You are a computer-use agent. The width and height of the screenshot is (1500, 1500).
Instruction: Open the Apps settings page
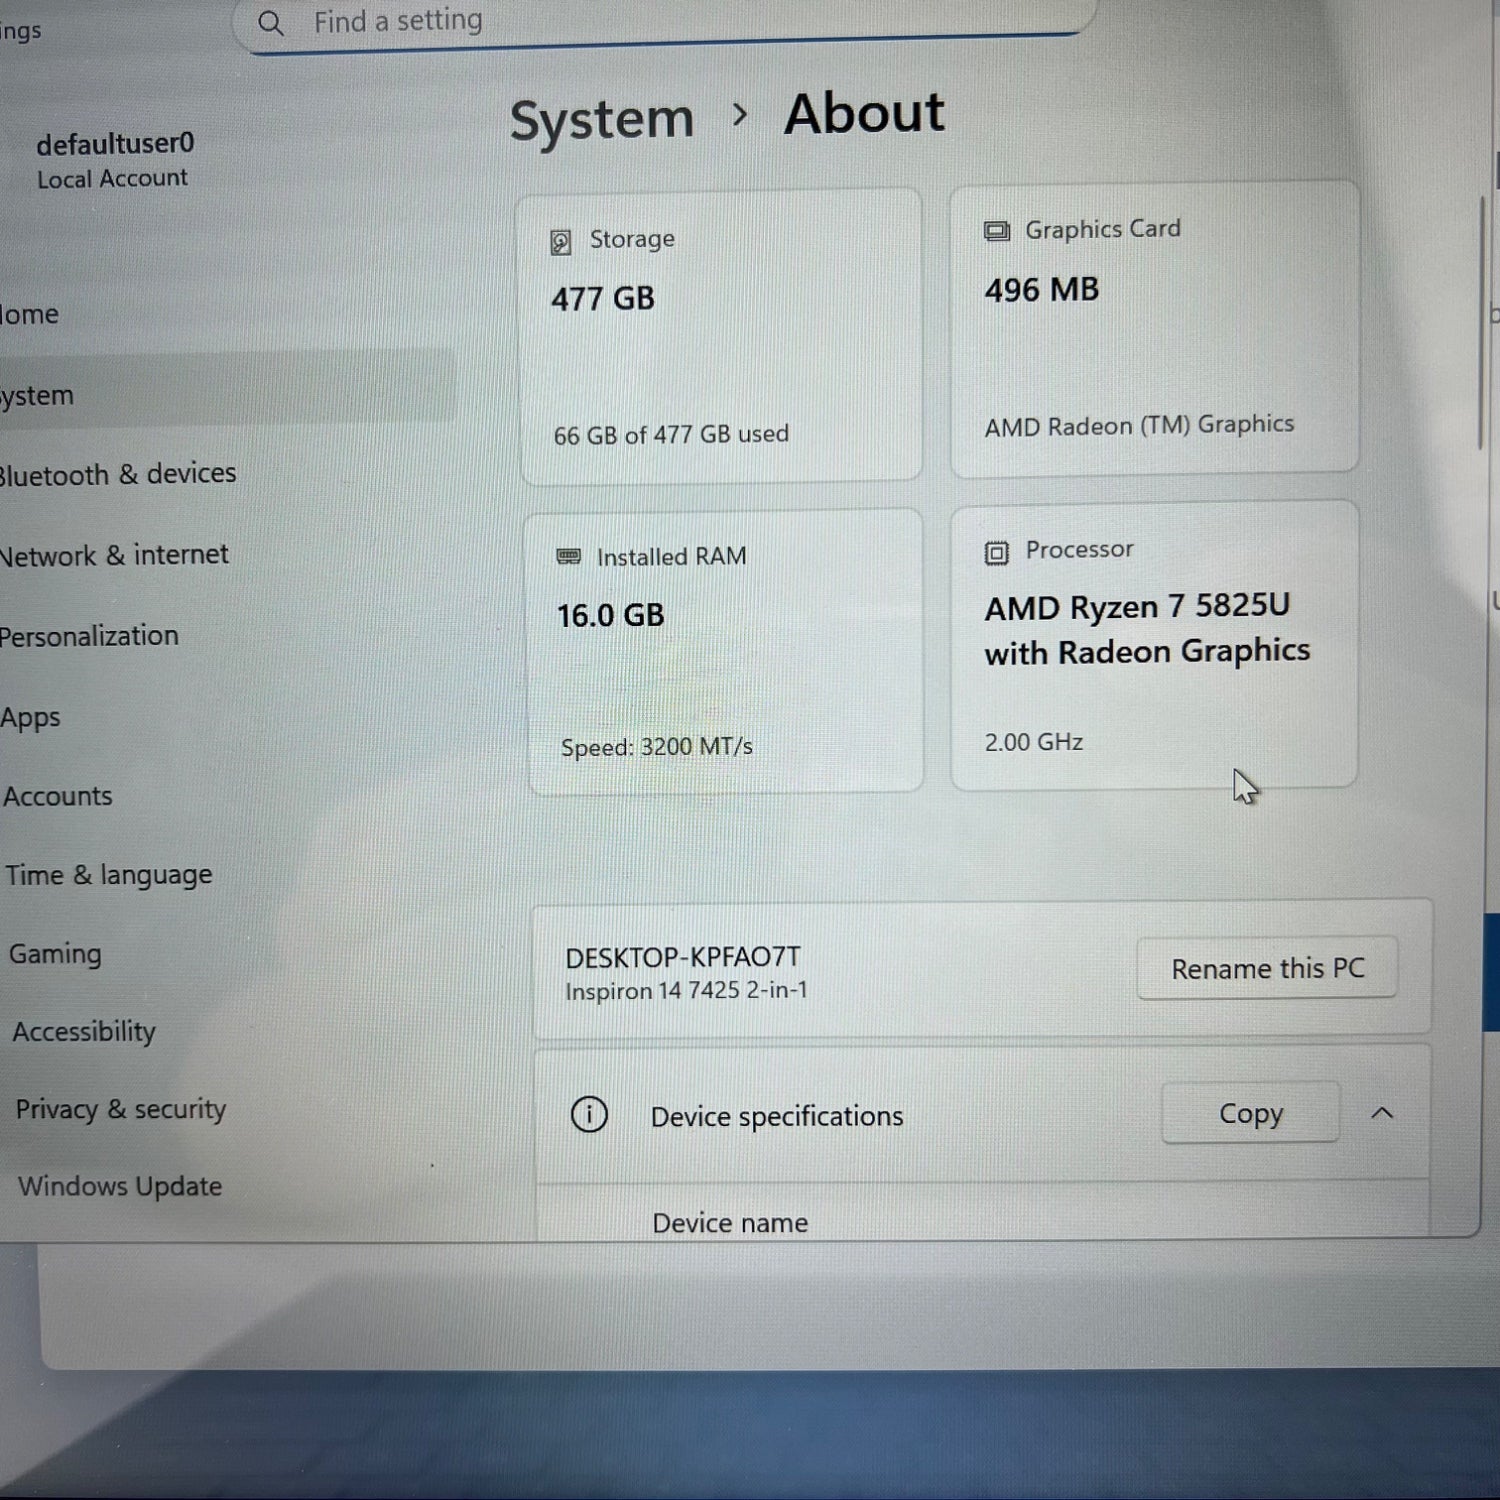(x=30, y=718)
